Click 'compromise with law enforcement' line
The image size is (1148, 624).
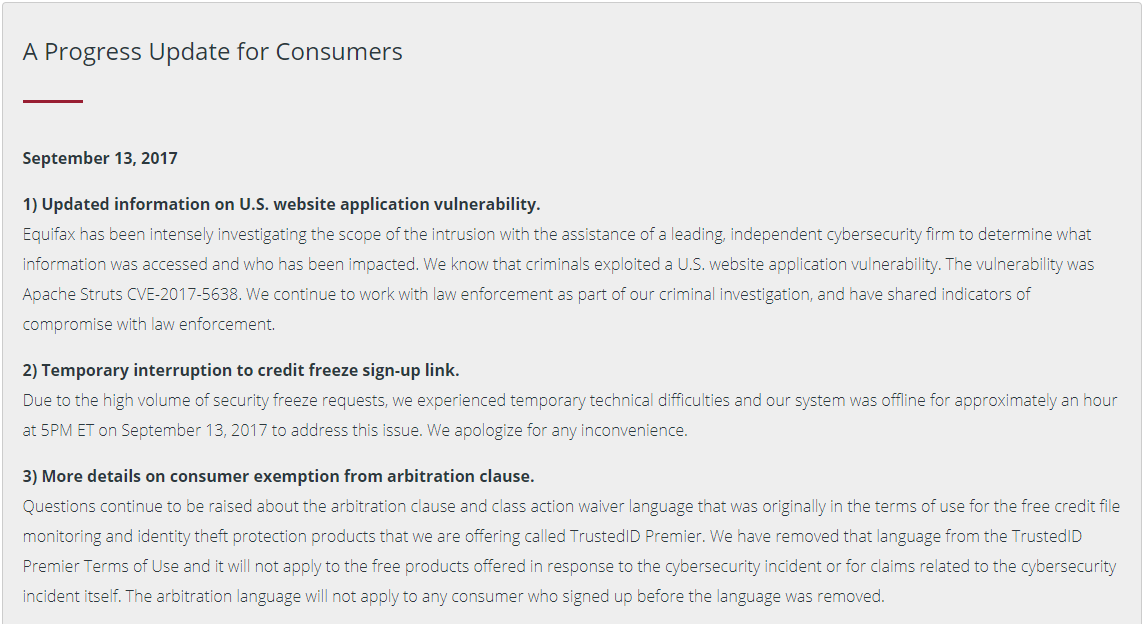149,324
